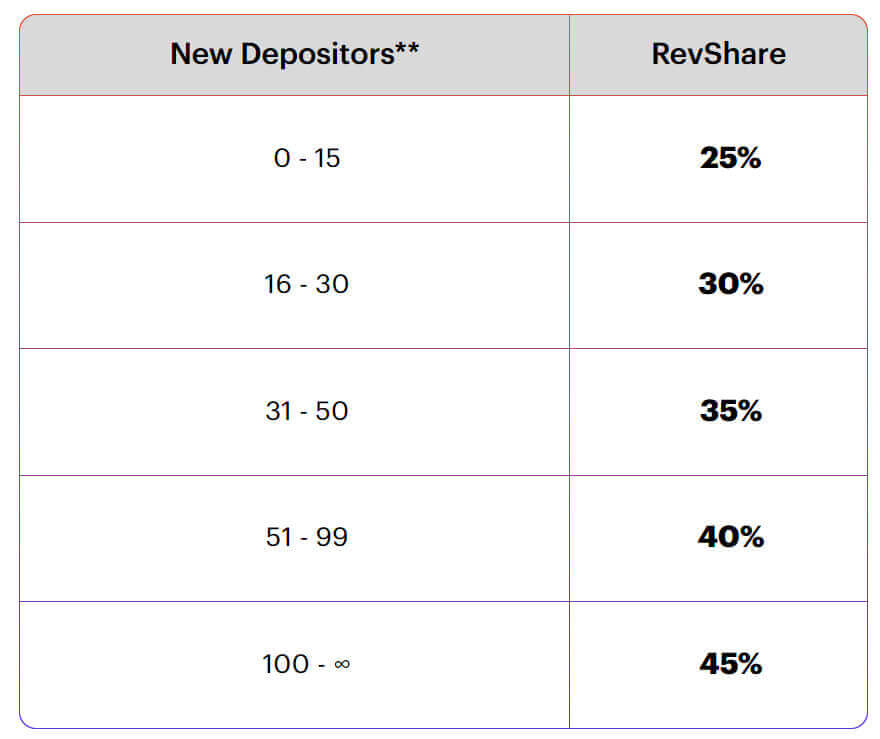Select the 51 - 99 depositors cell
This screenshot has width=880, height=739.
coord(307,537)
